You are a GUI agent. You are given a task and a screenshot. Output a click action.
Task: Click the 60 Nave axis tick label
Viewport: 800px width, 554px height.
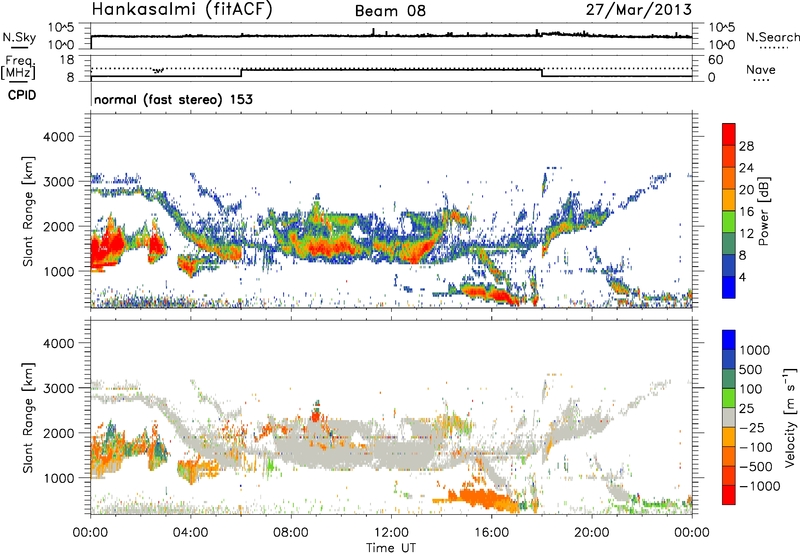point(715,60)
